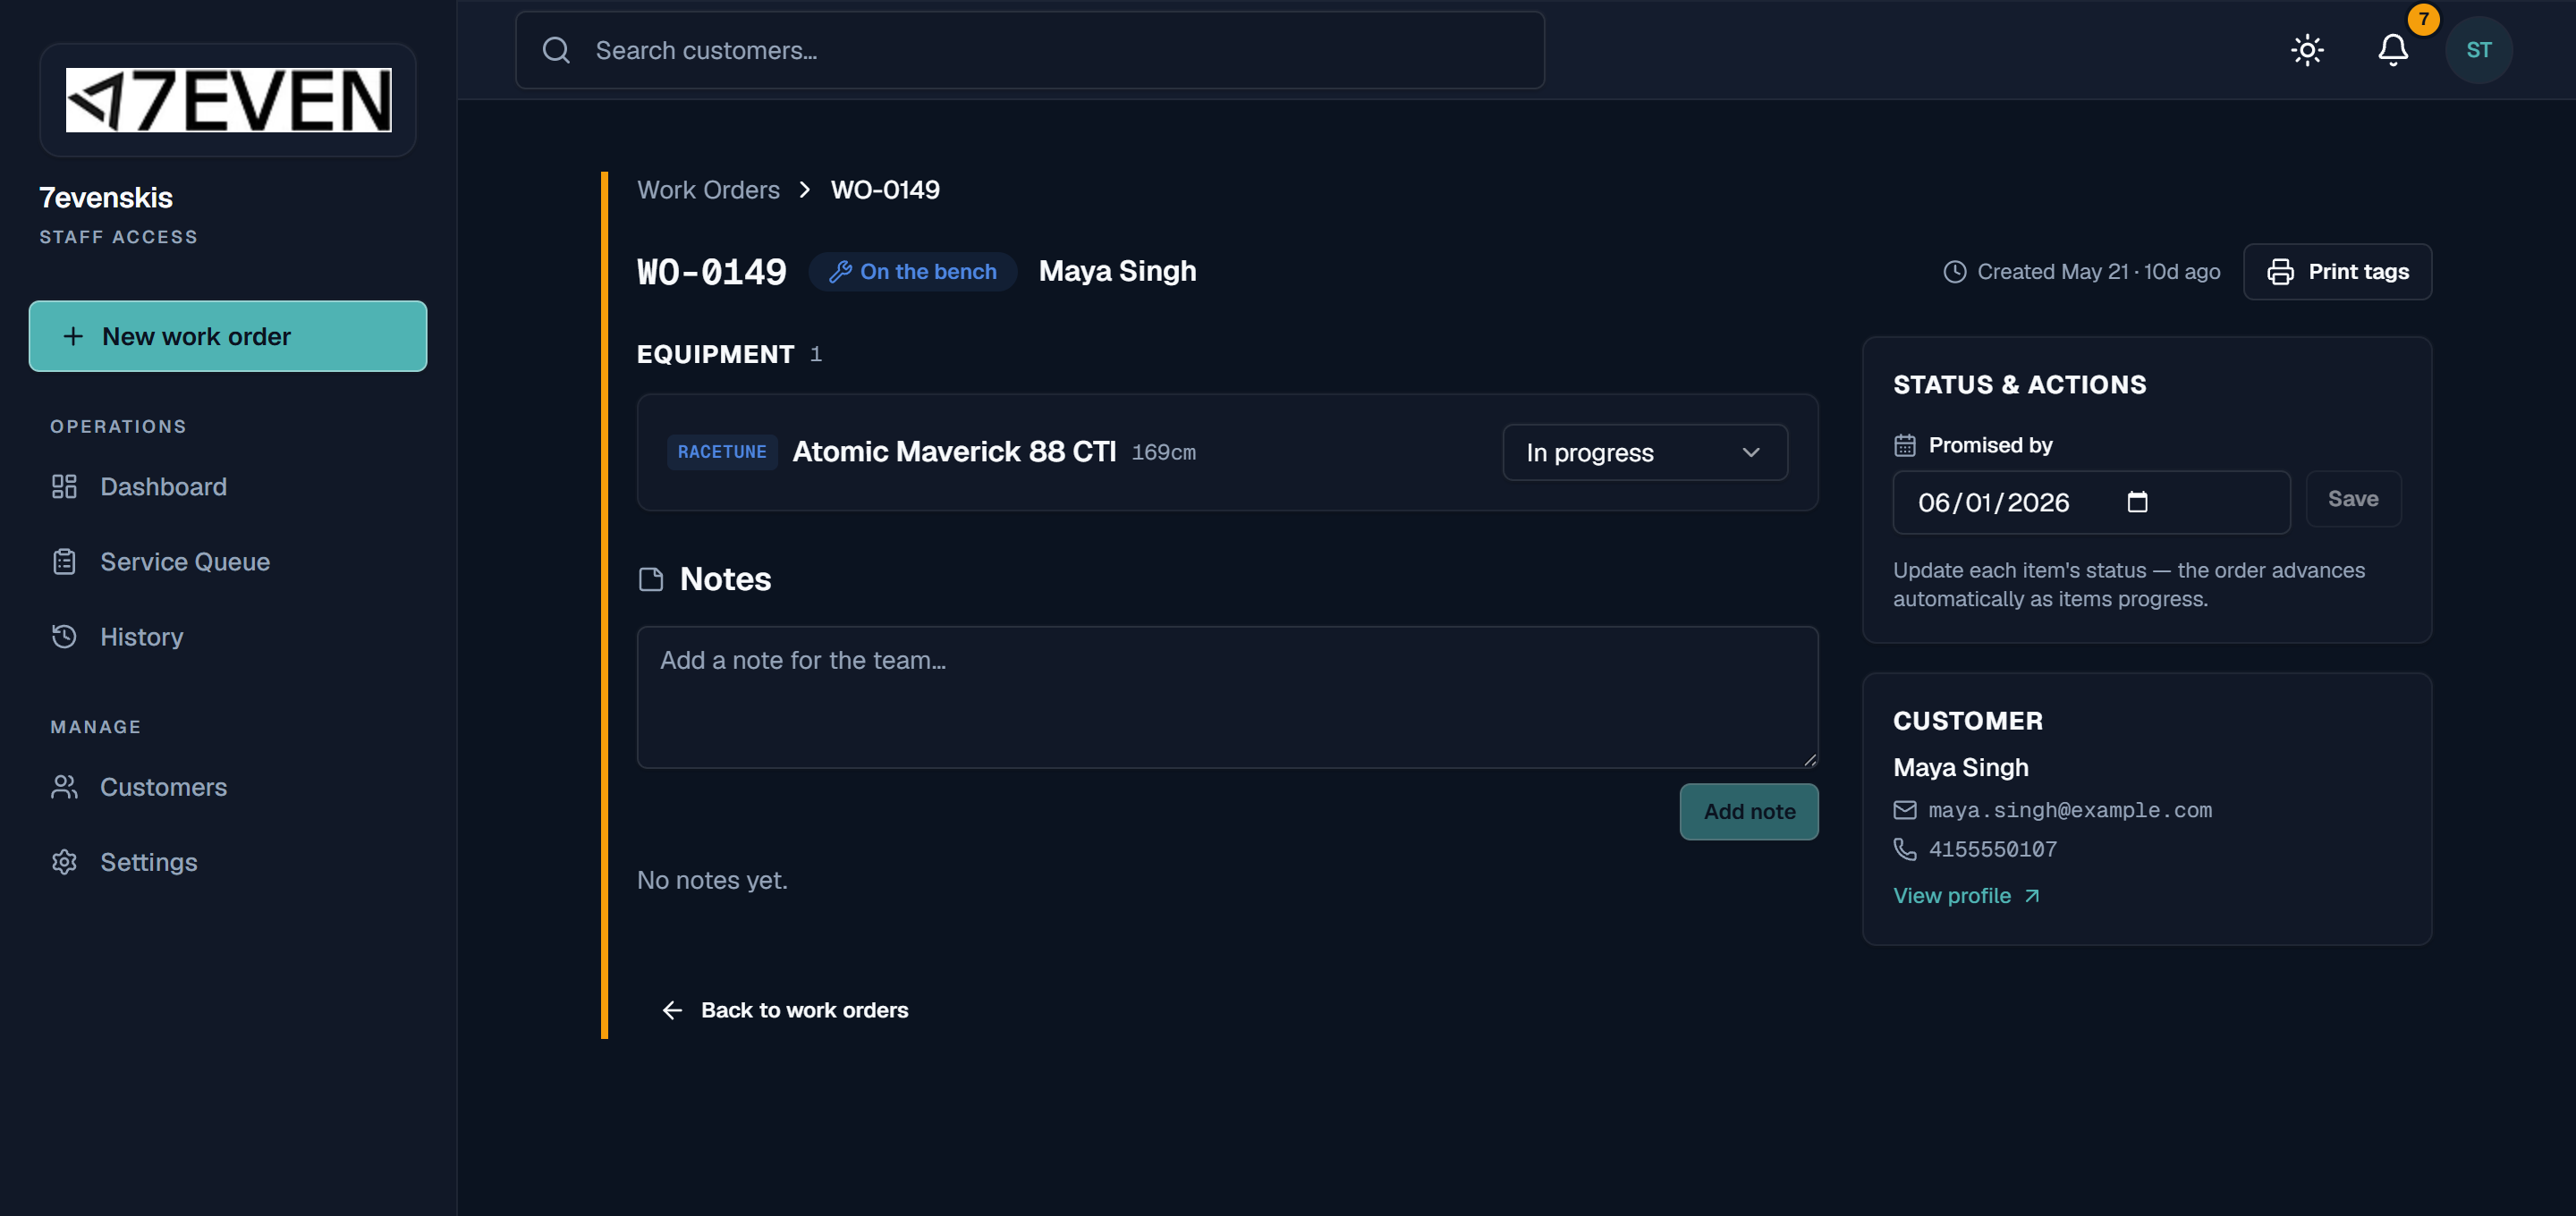Click the Notes document icon
Screen dimensions: 2576x1216
coord(651,580)
